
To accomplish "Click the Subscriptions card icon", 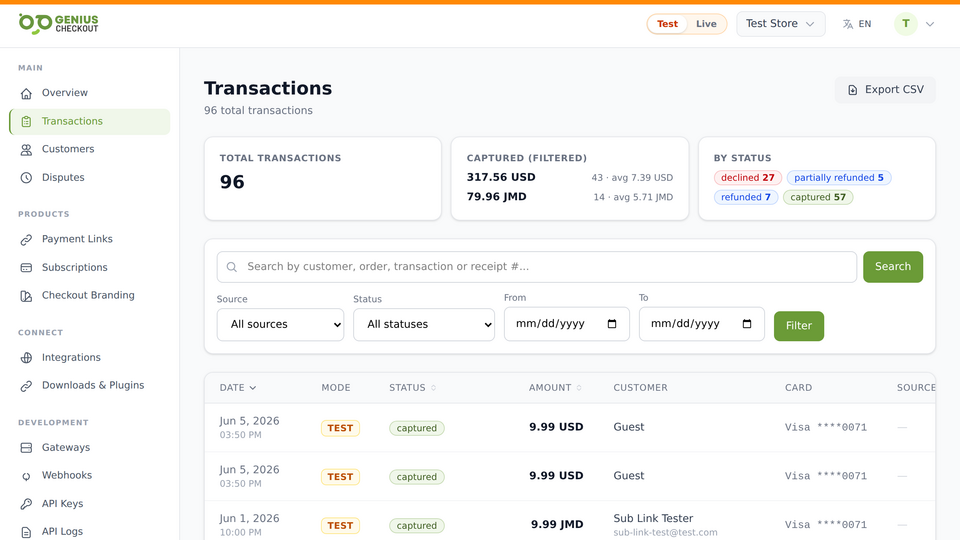I will [x=26, y=268].
